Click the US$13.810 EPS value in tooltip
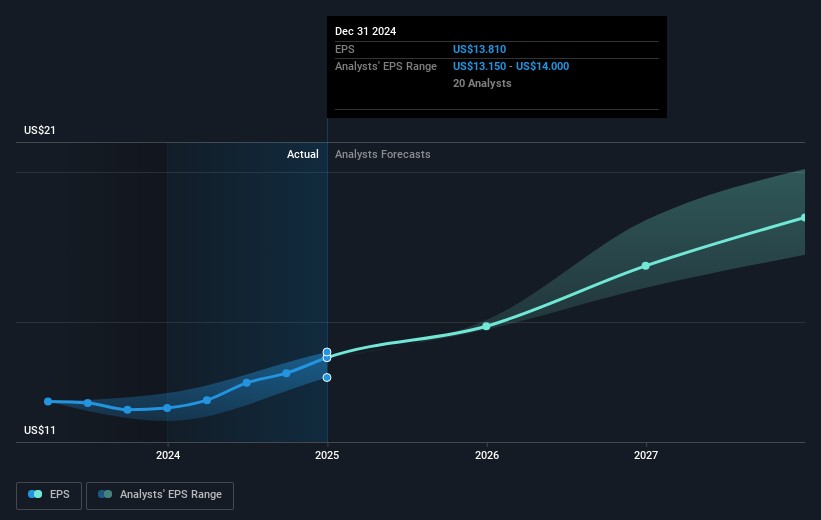This screenshot has height=520, width=821. (481, 49)
